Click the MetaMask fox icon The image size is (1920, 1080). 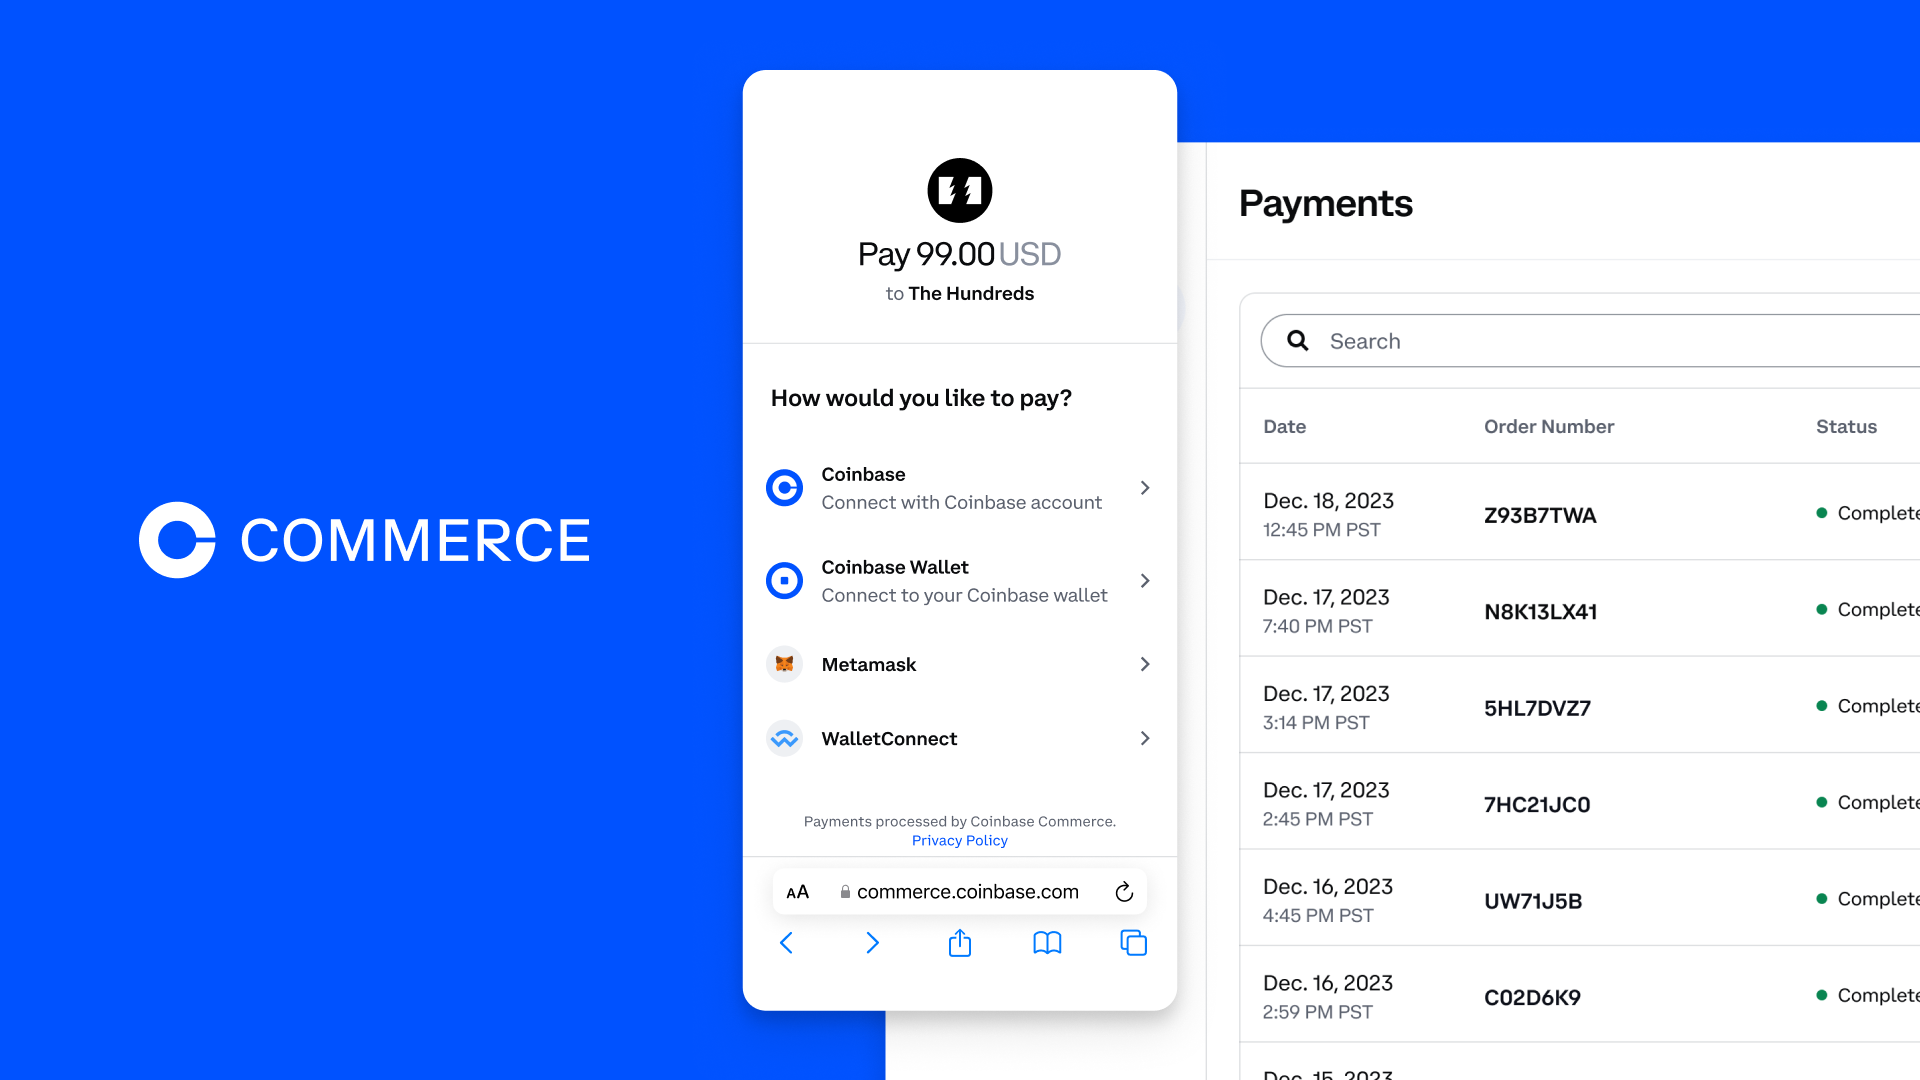(785, 663)
